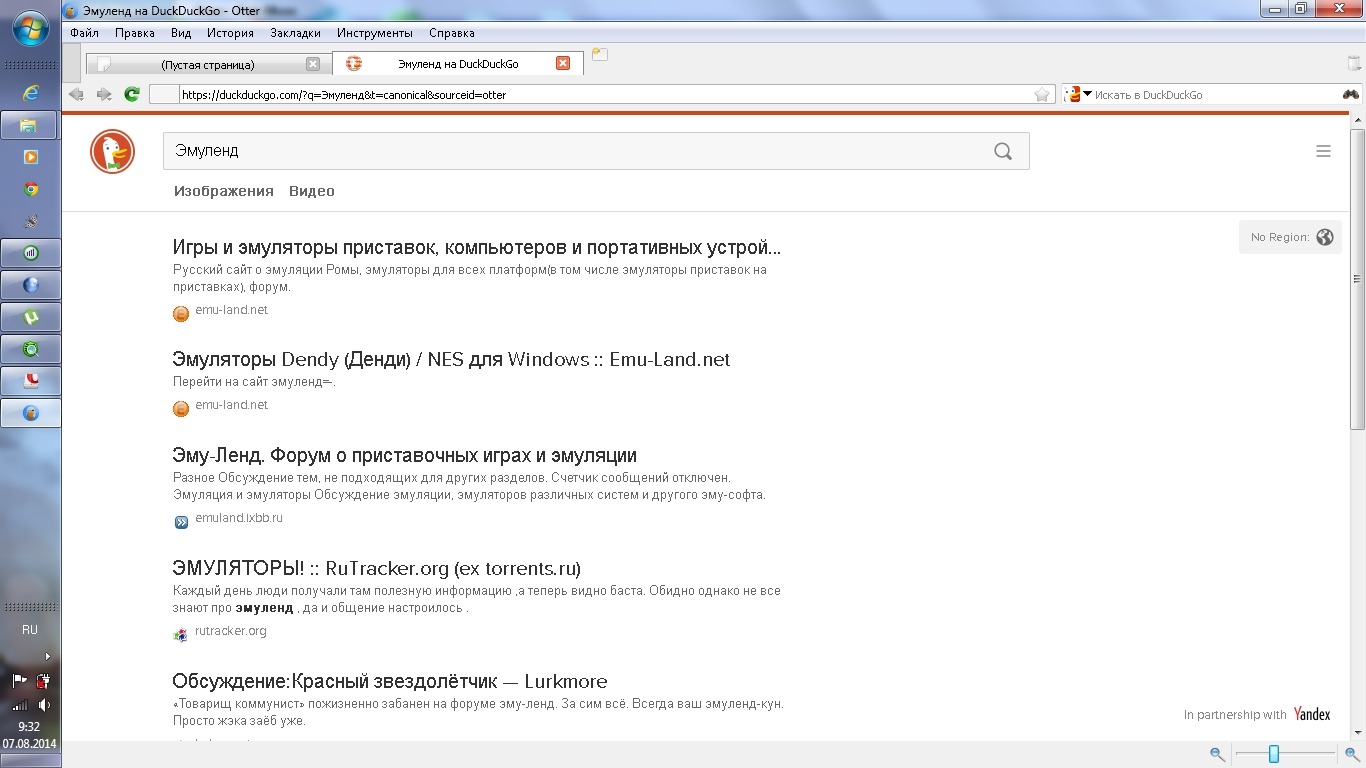Viewport: 1366px width, 768px height.
Task: Open a new tab with the folder-plus icon
Action: (x=600, y=54)
